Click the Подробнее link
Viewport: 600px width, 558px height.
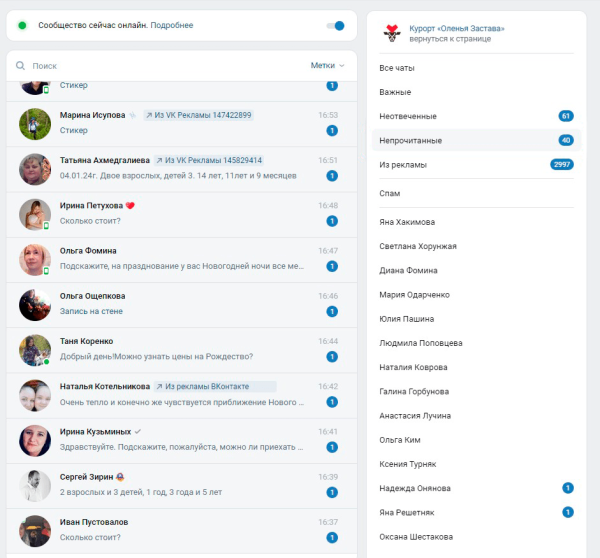172,25
